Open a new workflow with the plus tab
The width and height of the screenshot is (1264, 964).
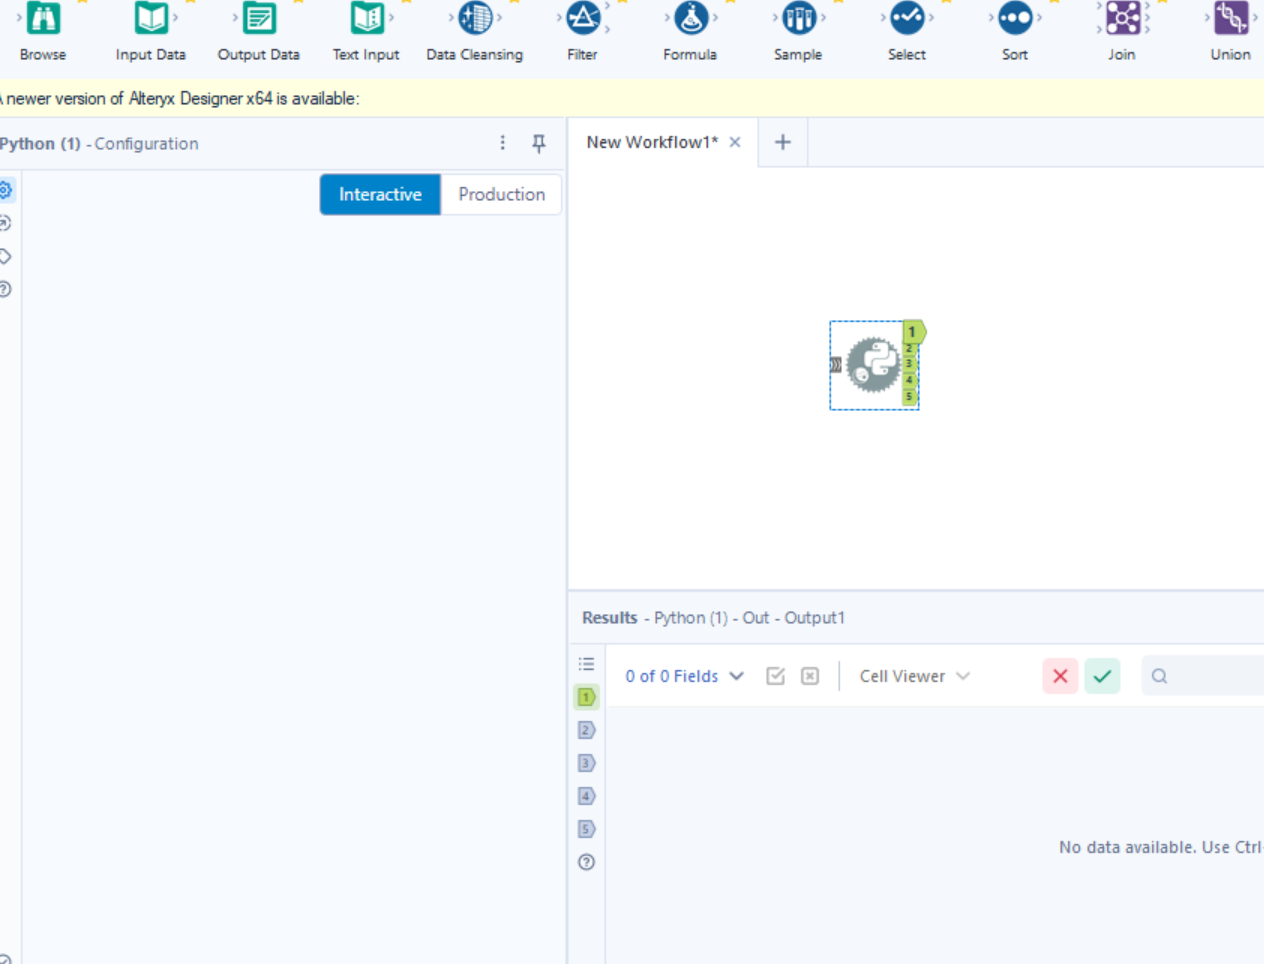click(x=783, y=142)
